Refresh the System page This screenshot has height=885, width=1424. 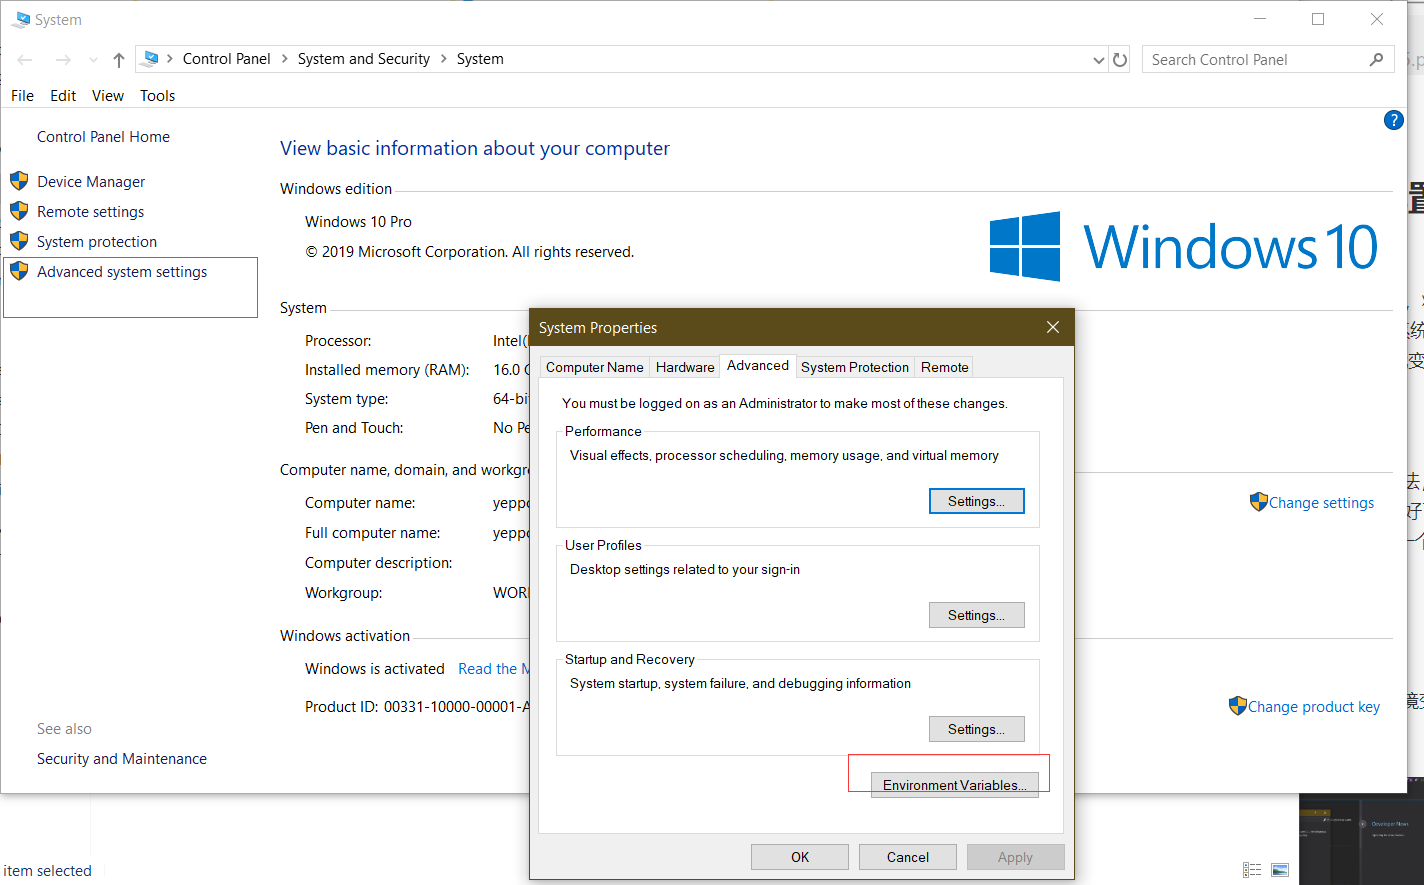[x=1120, y=60]
